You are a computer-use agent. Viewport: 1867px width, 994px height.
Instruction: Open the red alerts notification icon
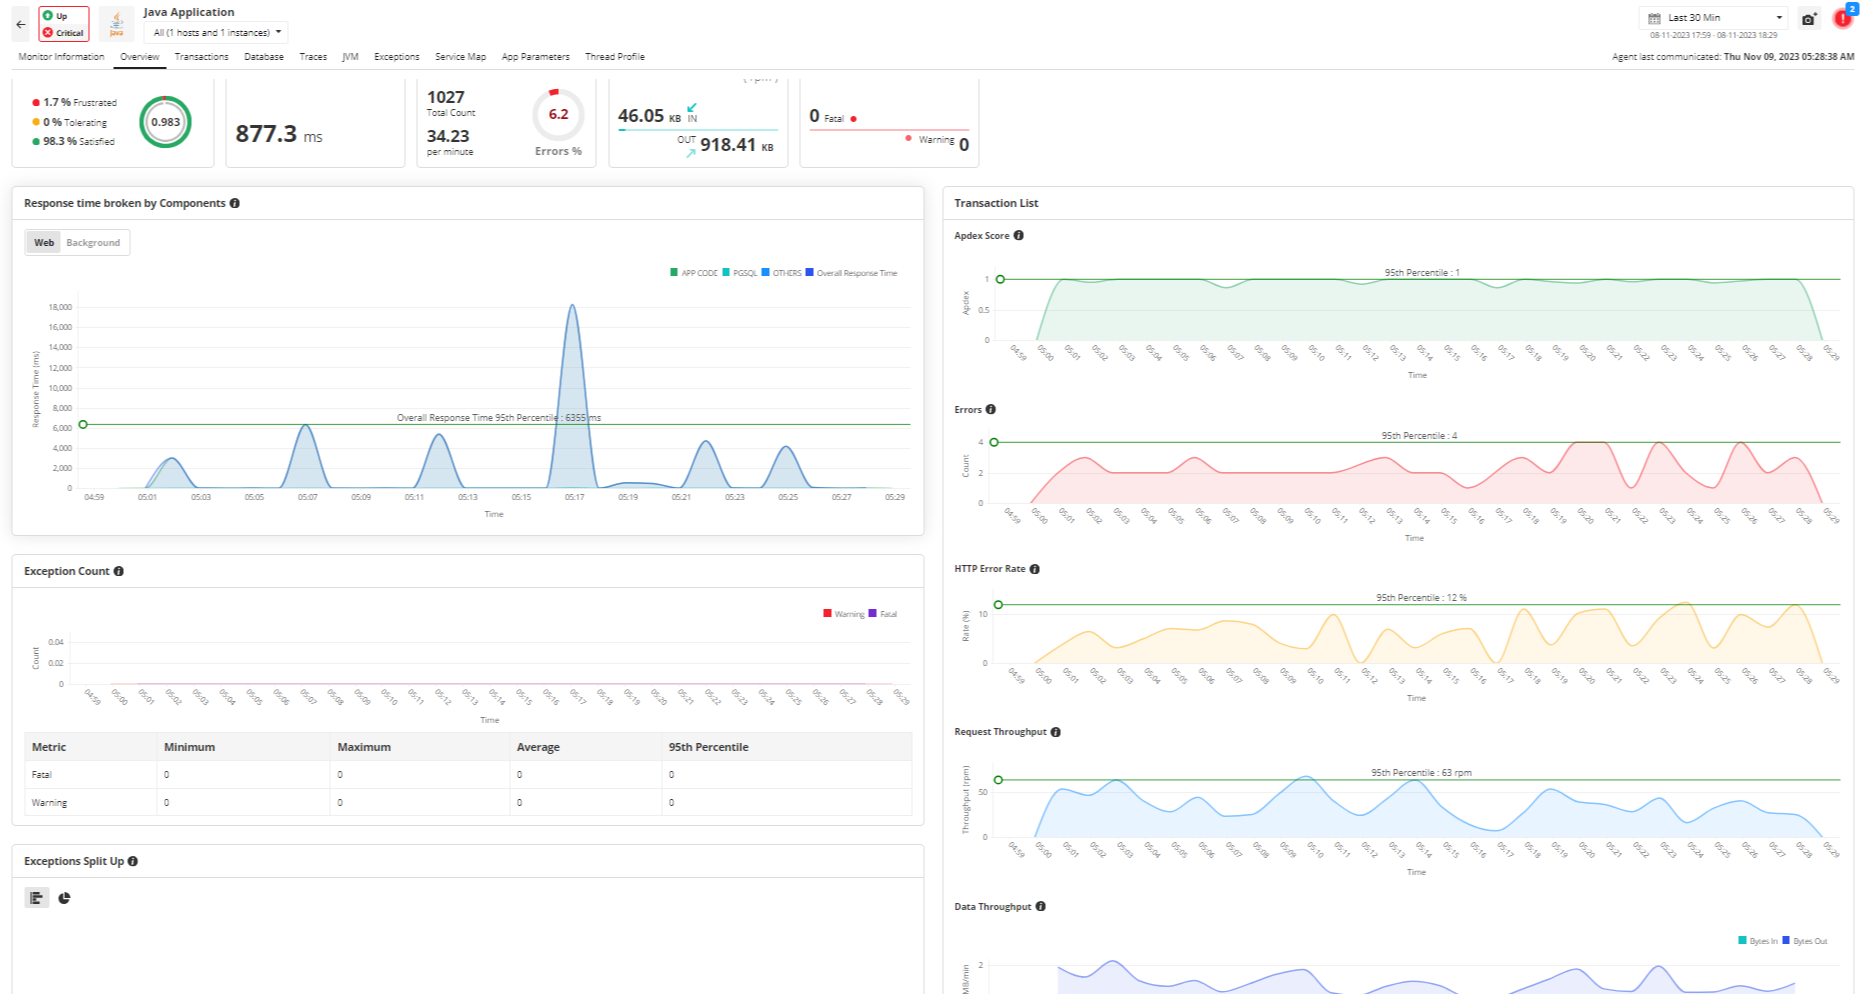point(1842,19)
